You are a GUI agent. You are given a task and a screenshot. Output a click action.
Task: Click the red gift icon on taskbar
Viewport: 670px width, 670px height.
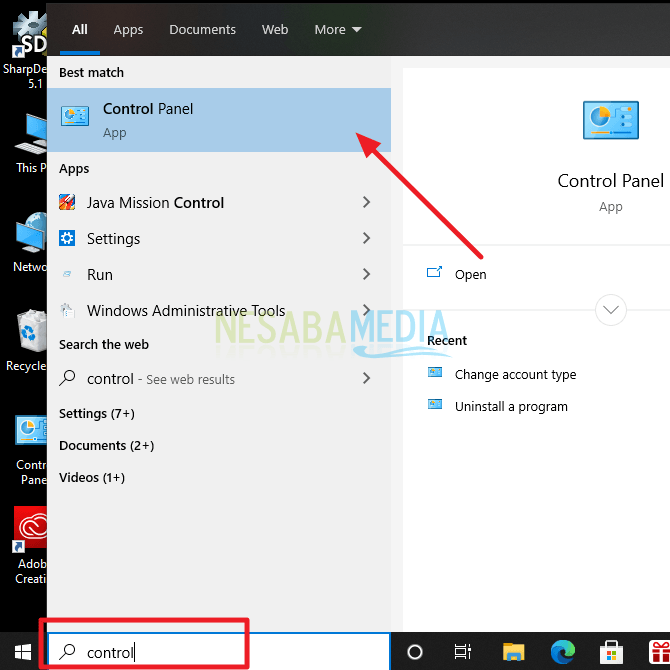tap(659, 653)
